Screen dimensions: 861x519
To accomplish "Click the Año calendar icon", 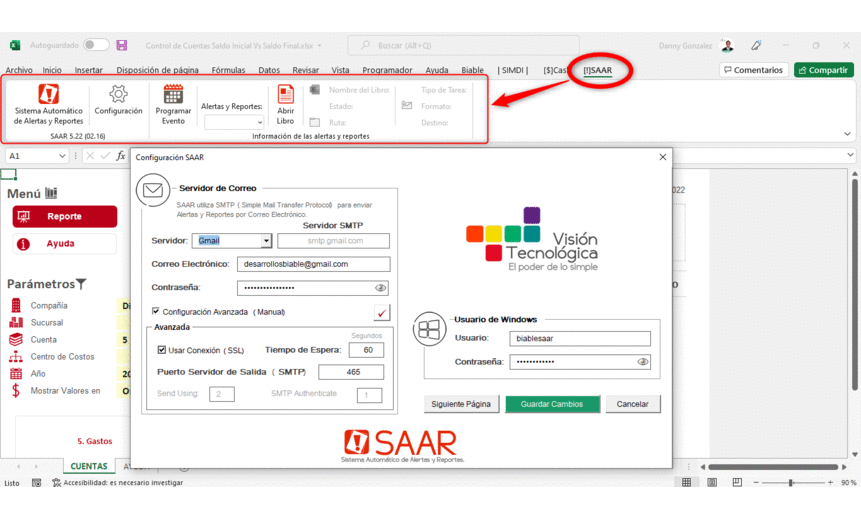I will (x=16, y=373).
